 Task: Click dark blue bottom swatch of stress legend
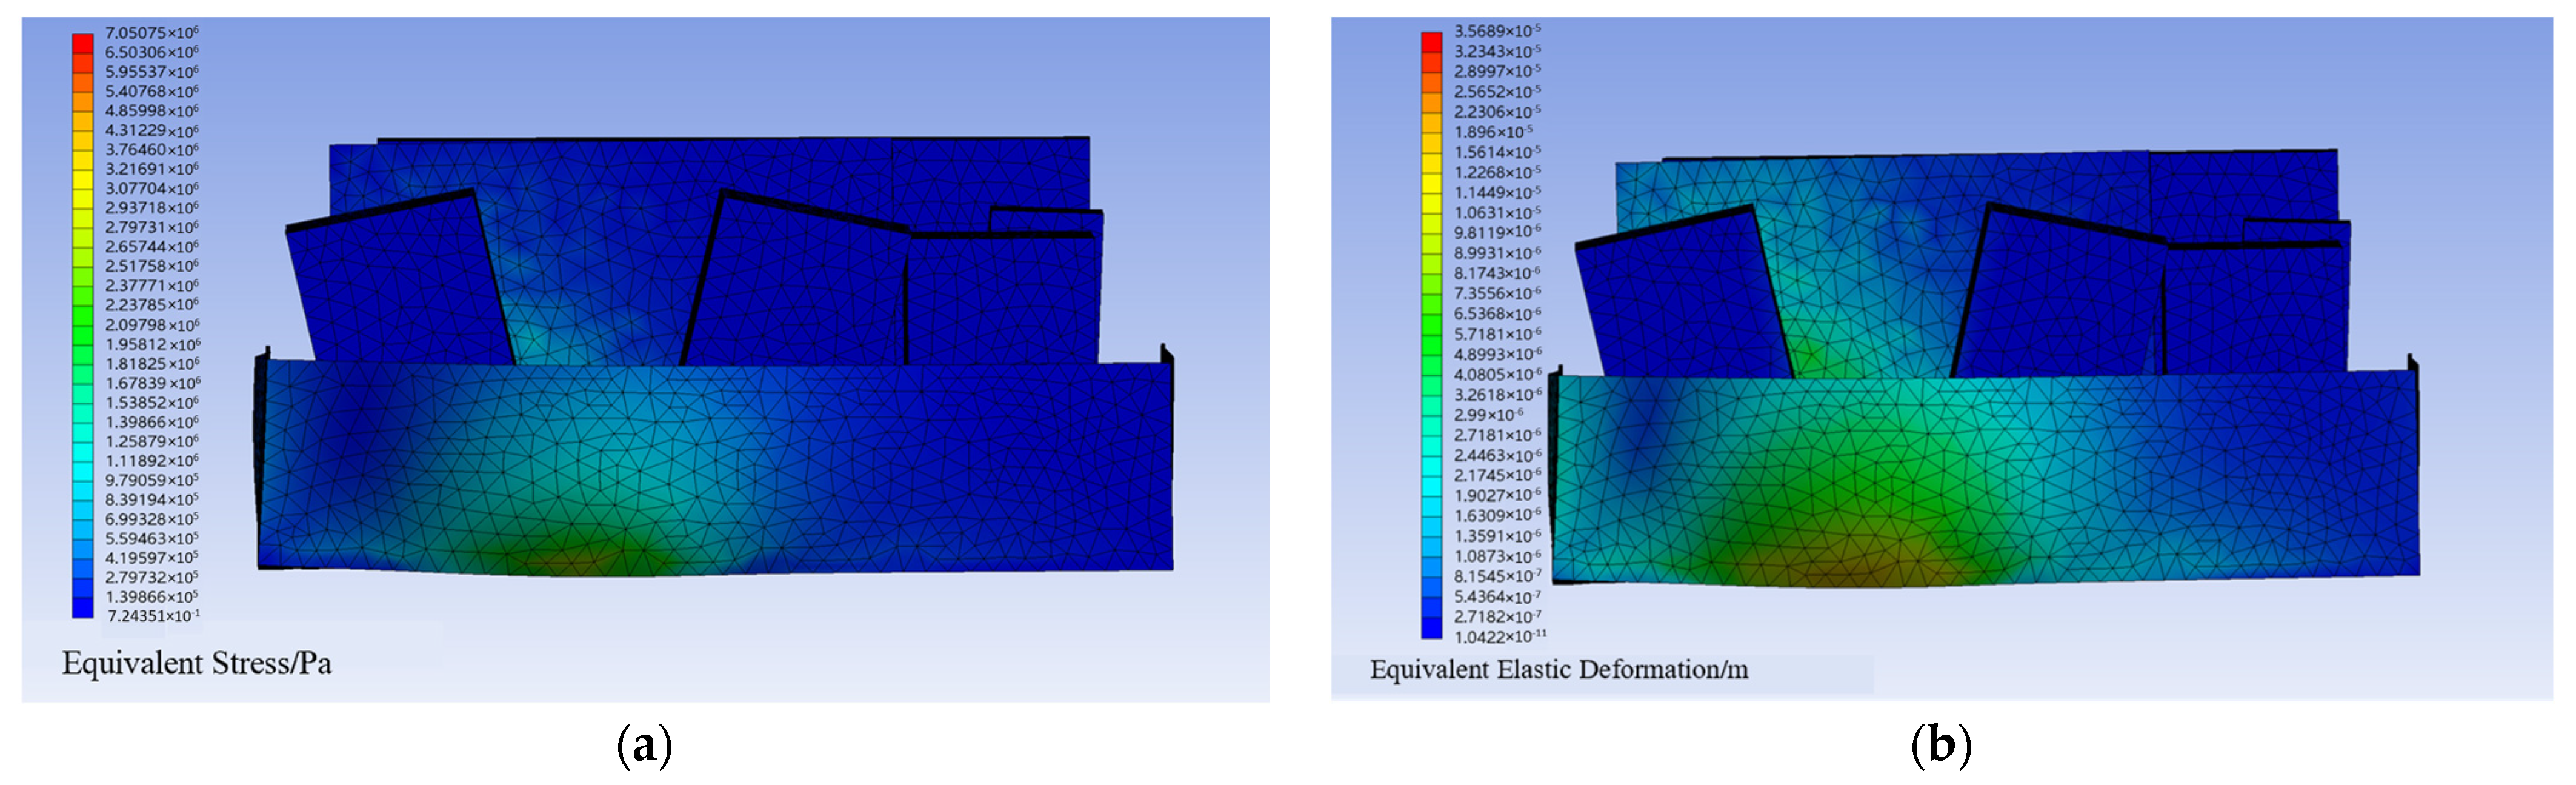tap(82, 607)
